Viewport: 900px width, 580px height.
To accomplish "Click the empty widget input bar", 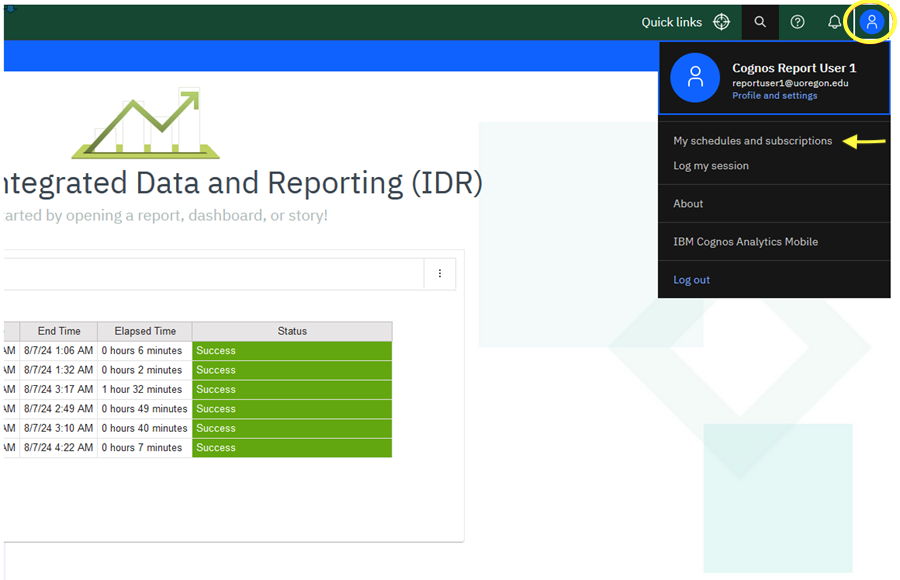I will pyautogui.click(x=214, y=273).
